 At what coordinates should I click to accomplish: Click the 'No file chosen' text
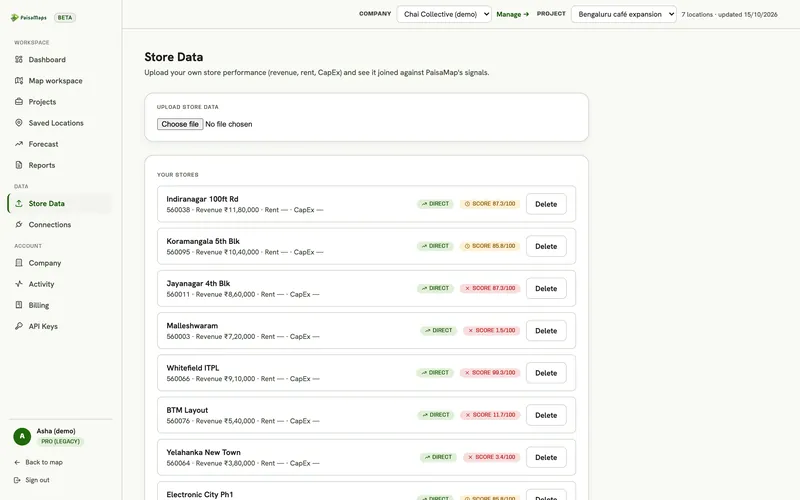point(229,124)
